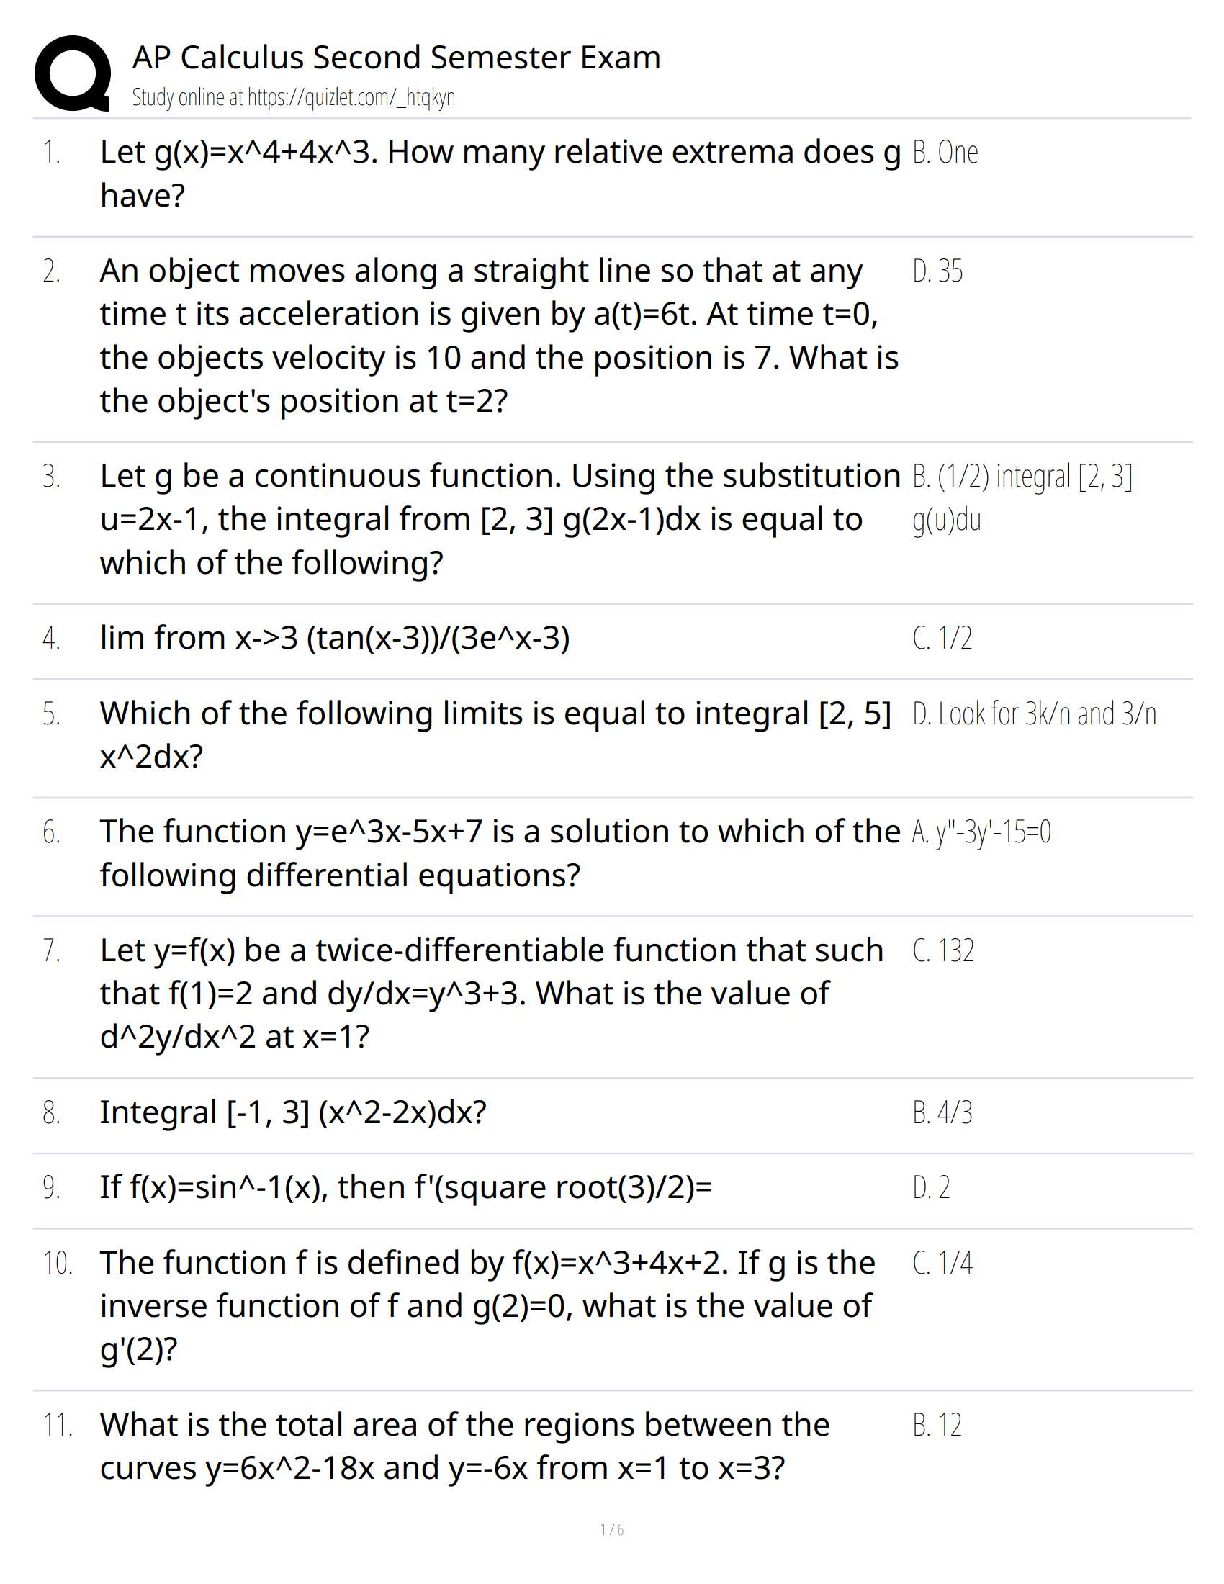
Task: Click the answer 'D. 35'
Action: pos(938,271)
